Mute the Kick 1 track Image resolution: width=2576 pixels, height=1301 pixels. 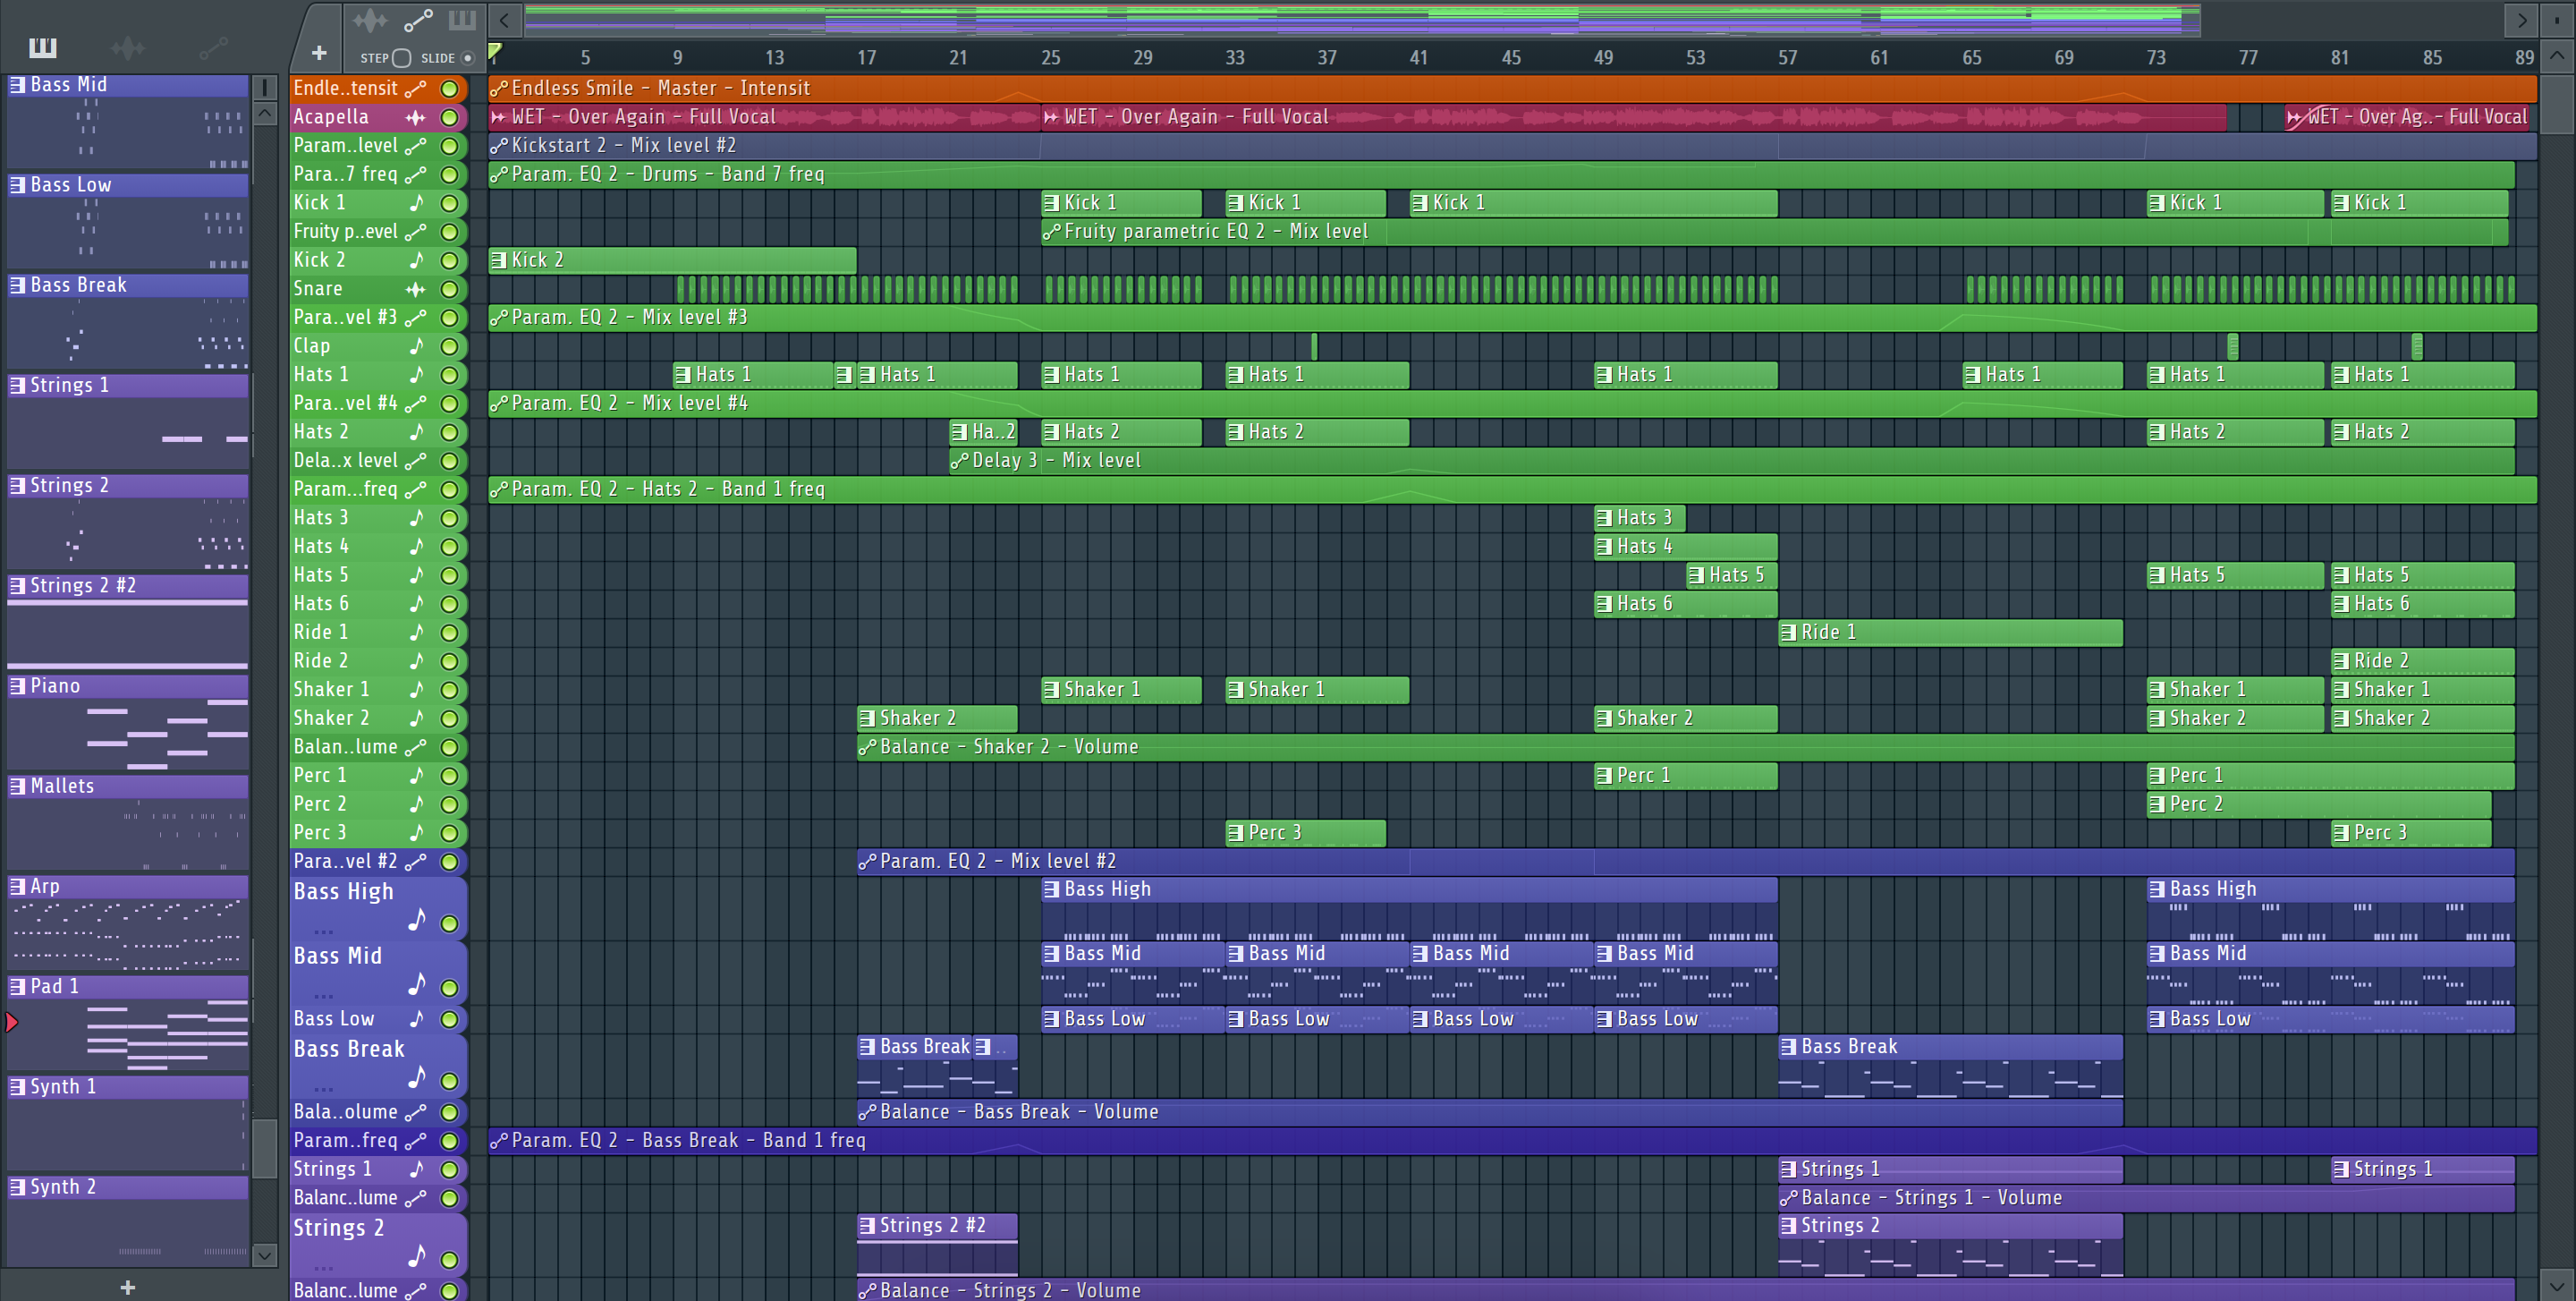(x=450, y=203)
